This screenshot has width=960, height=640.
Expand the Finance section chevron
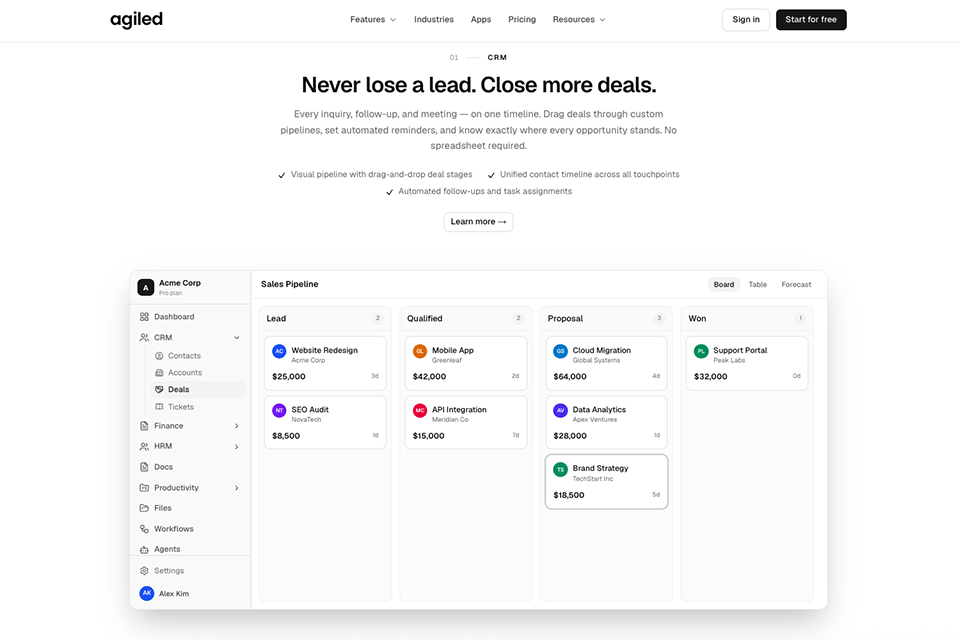click(x=236, y=426)
